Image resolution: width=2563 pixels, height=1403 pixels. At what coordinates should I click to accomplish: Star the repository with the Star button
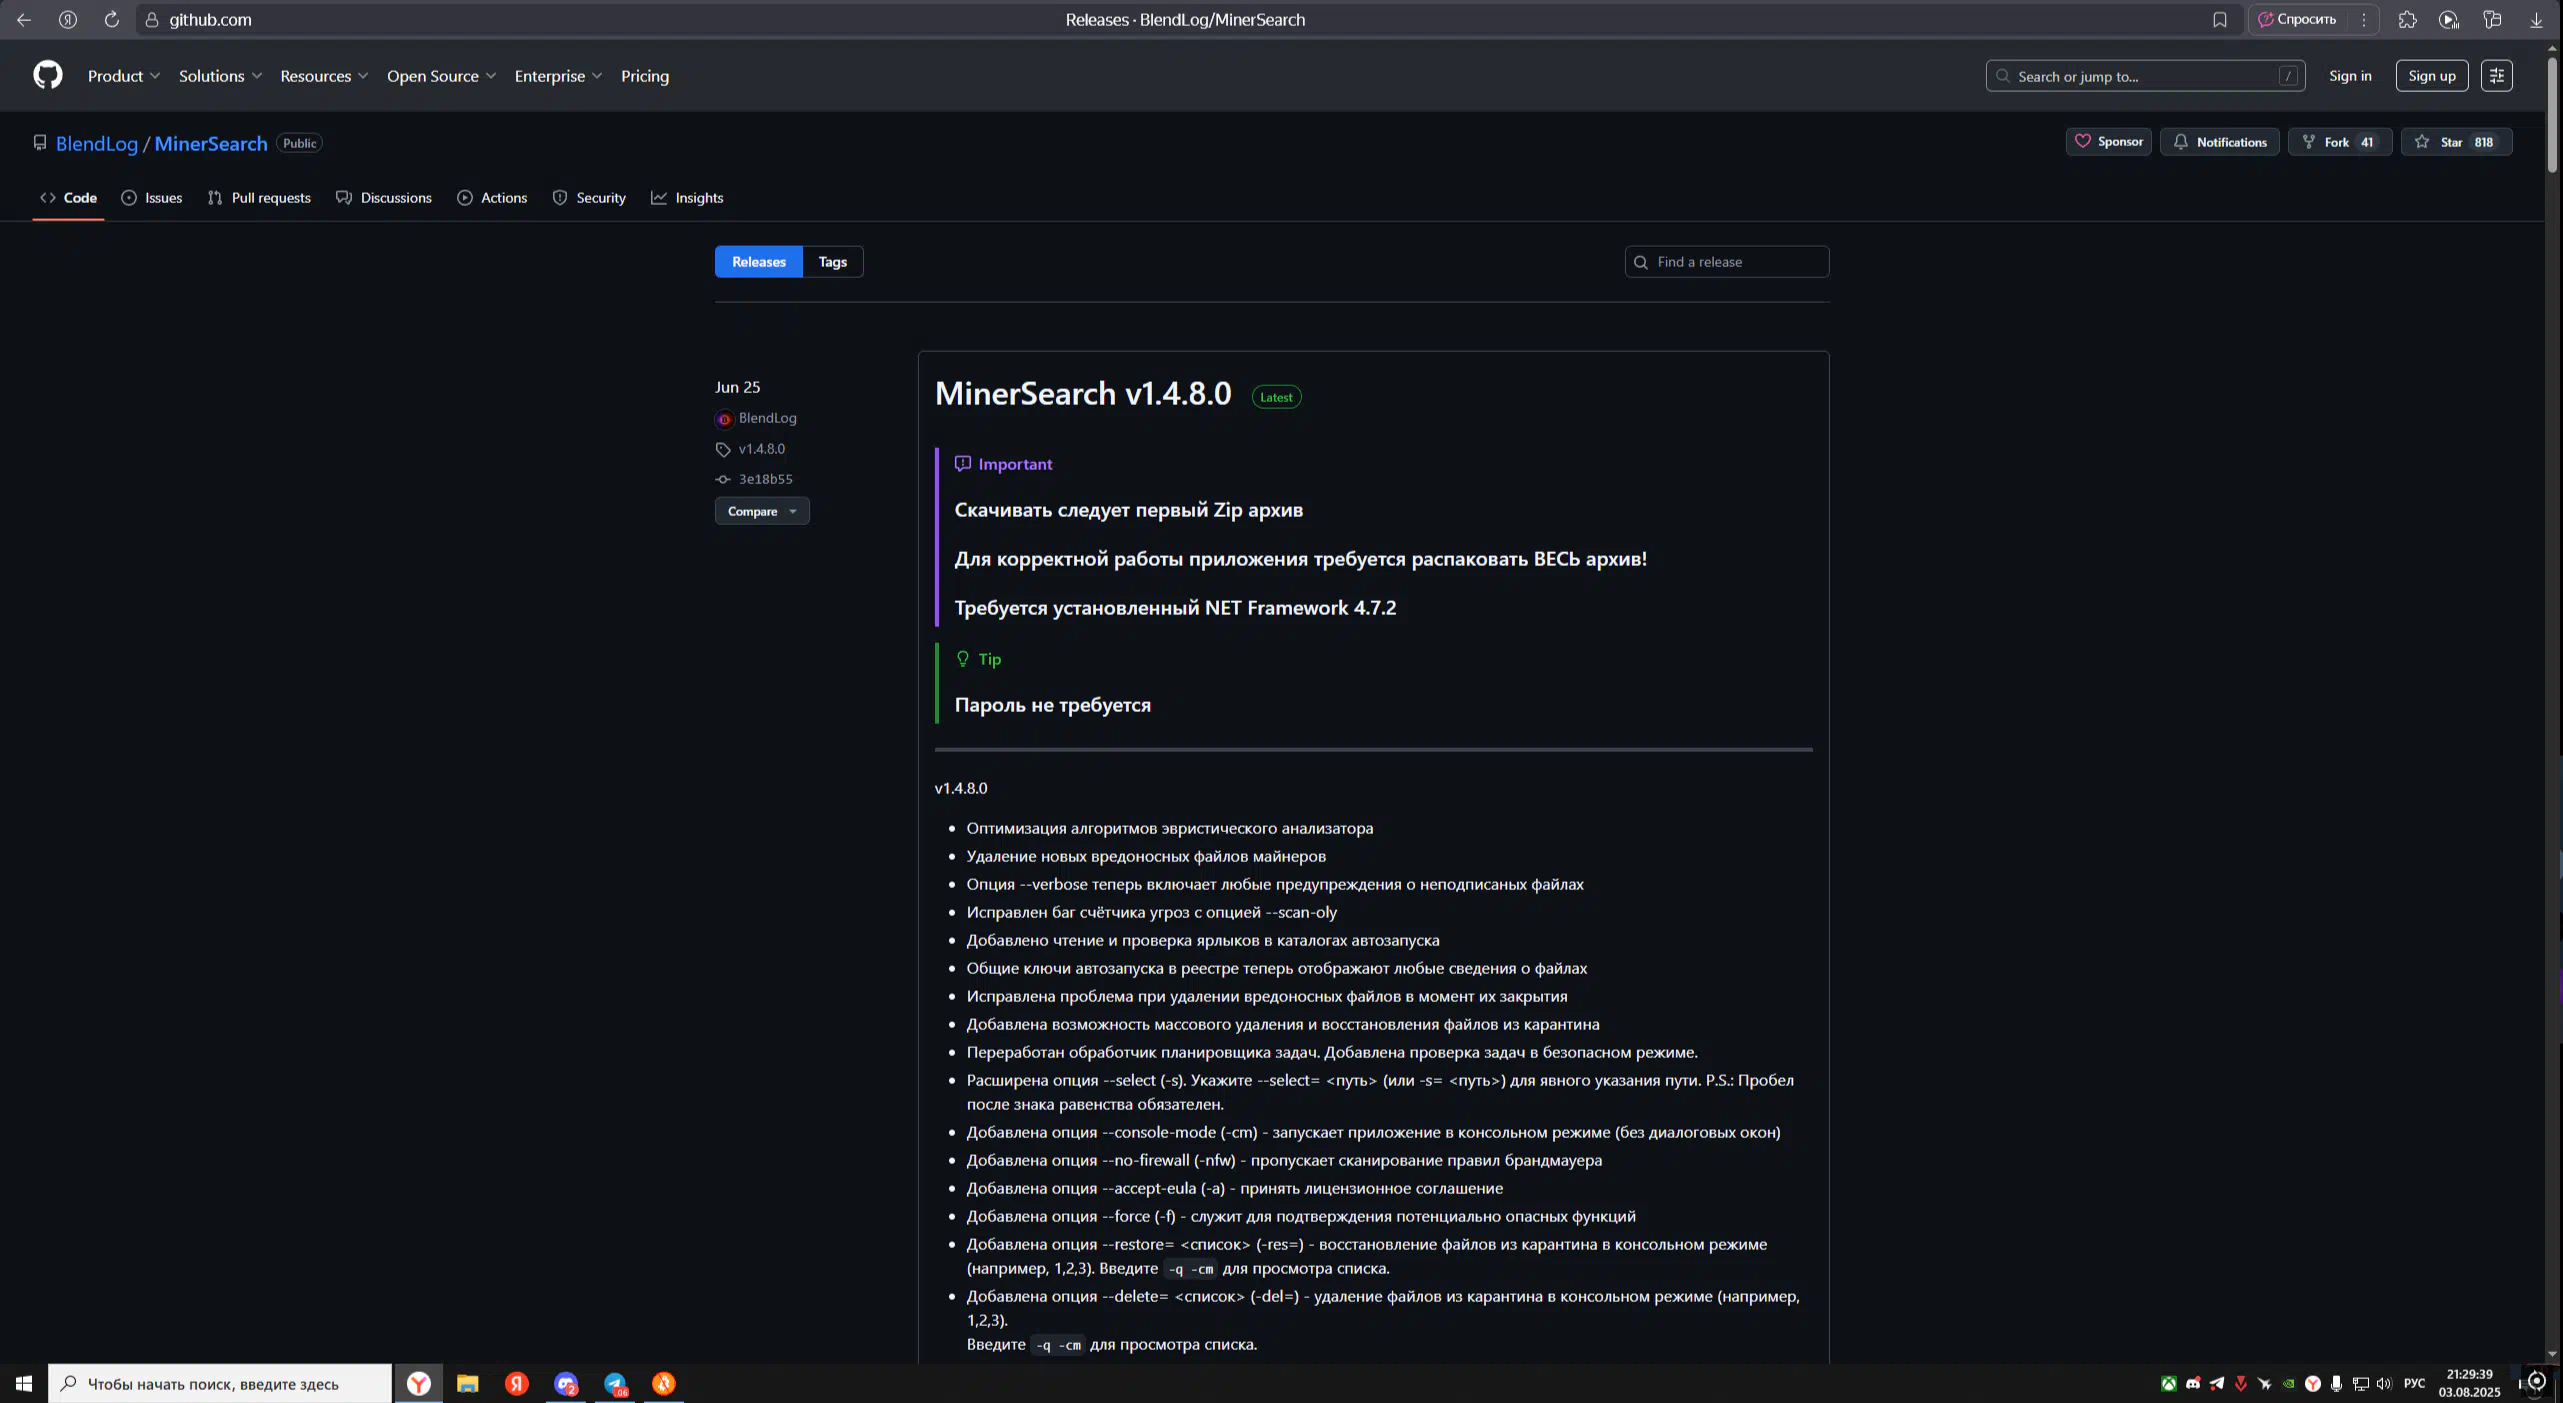click(x=2456, y=142)
